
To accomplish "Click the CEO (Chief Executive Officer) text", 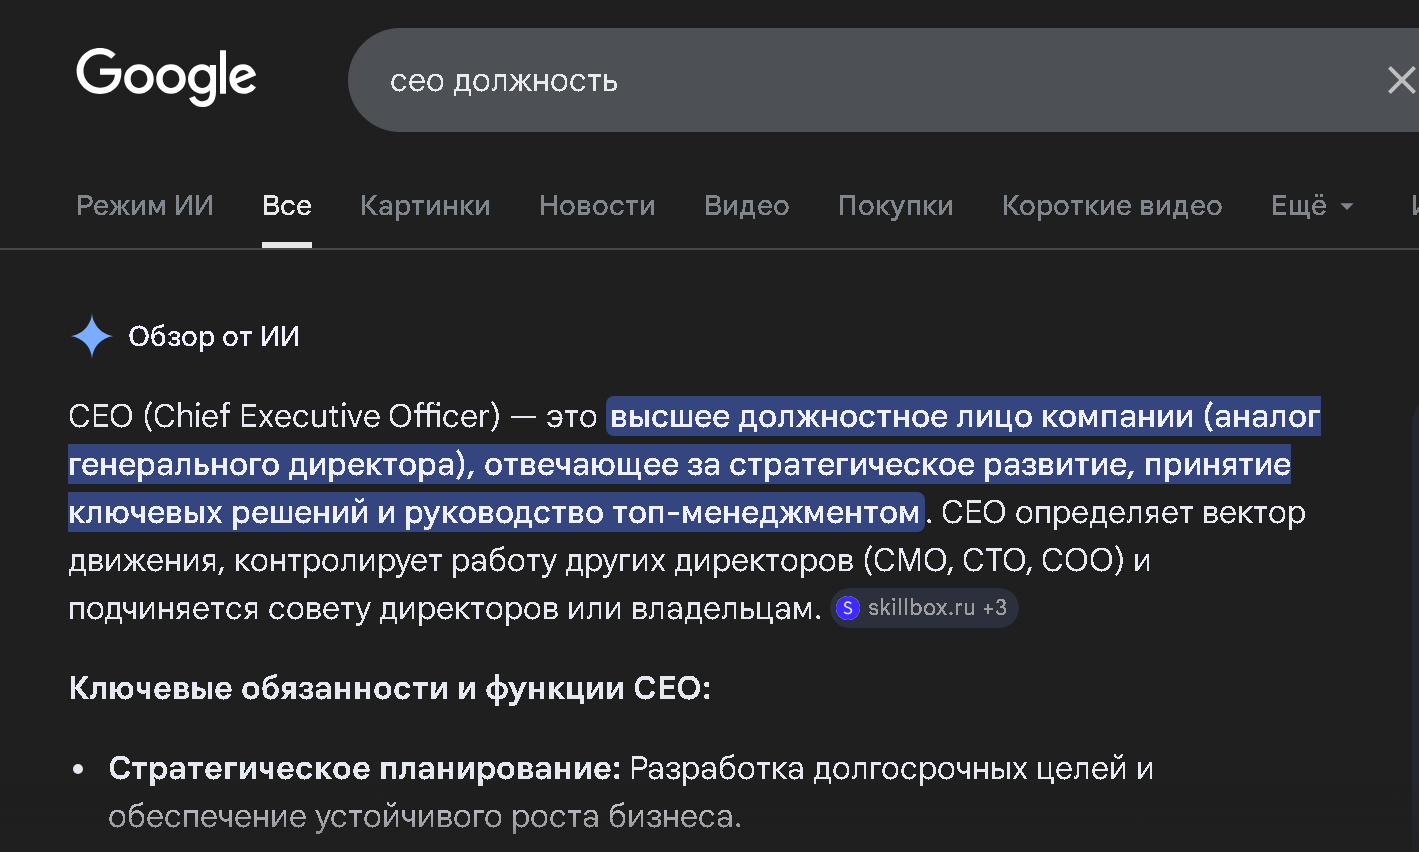I will [x=284, y=416].
